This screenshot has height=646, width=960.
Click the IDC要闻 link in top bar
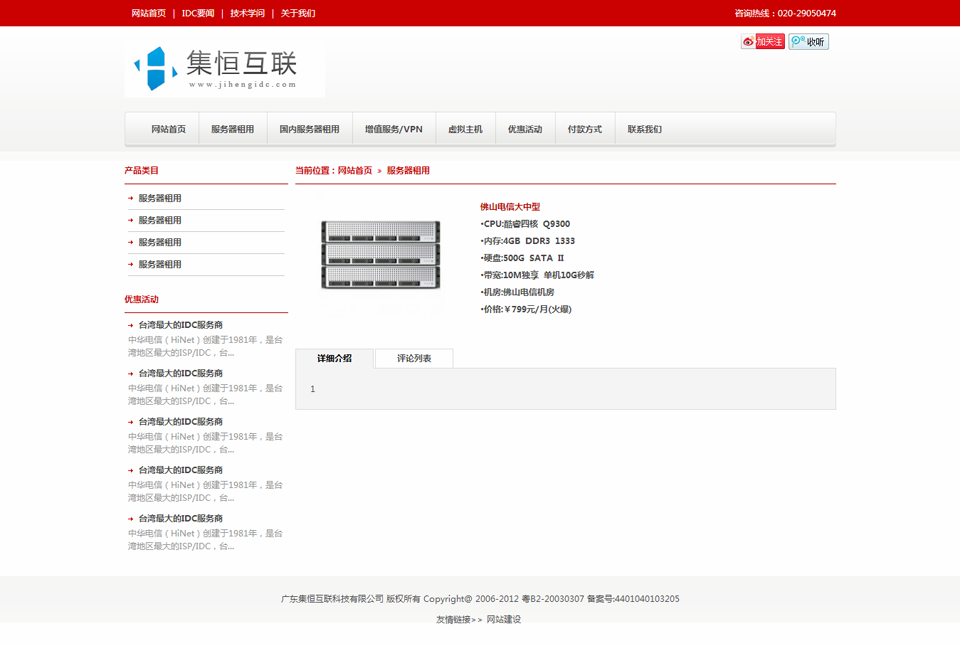click(198, 14)
